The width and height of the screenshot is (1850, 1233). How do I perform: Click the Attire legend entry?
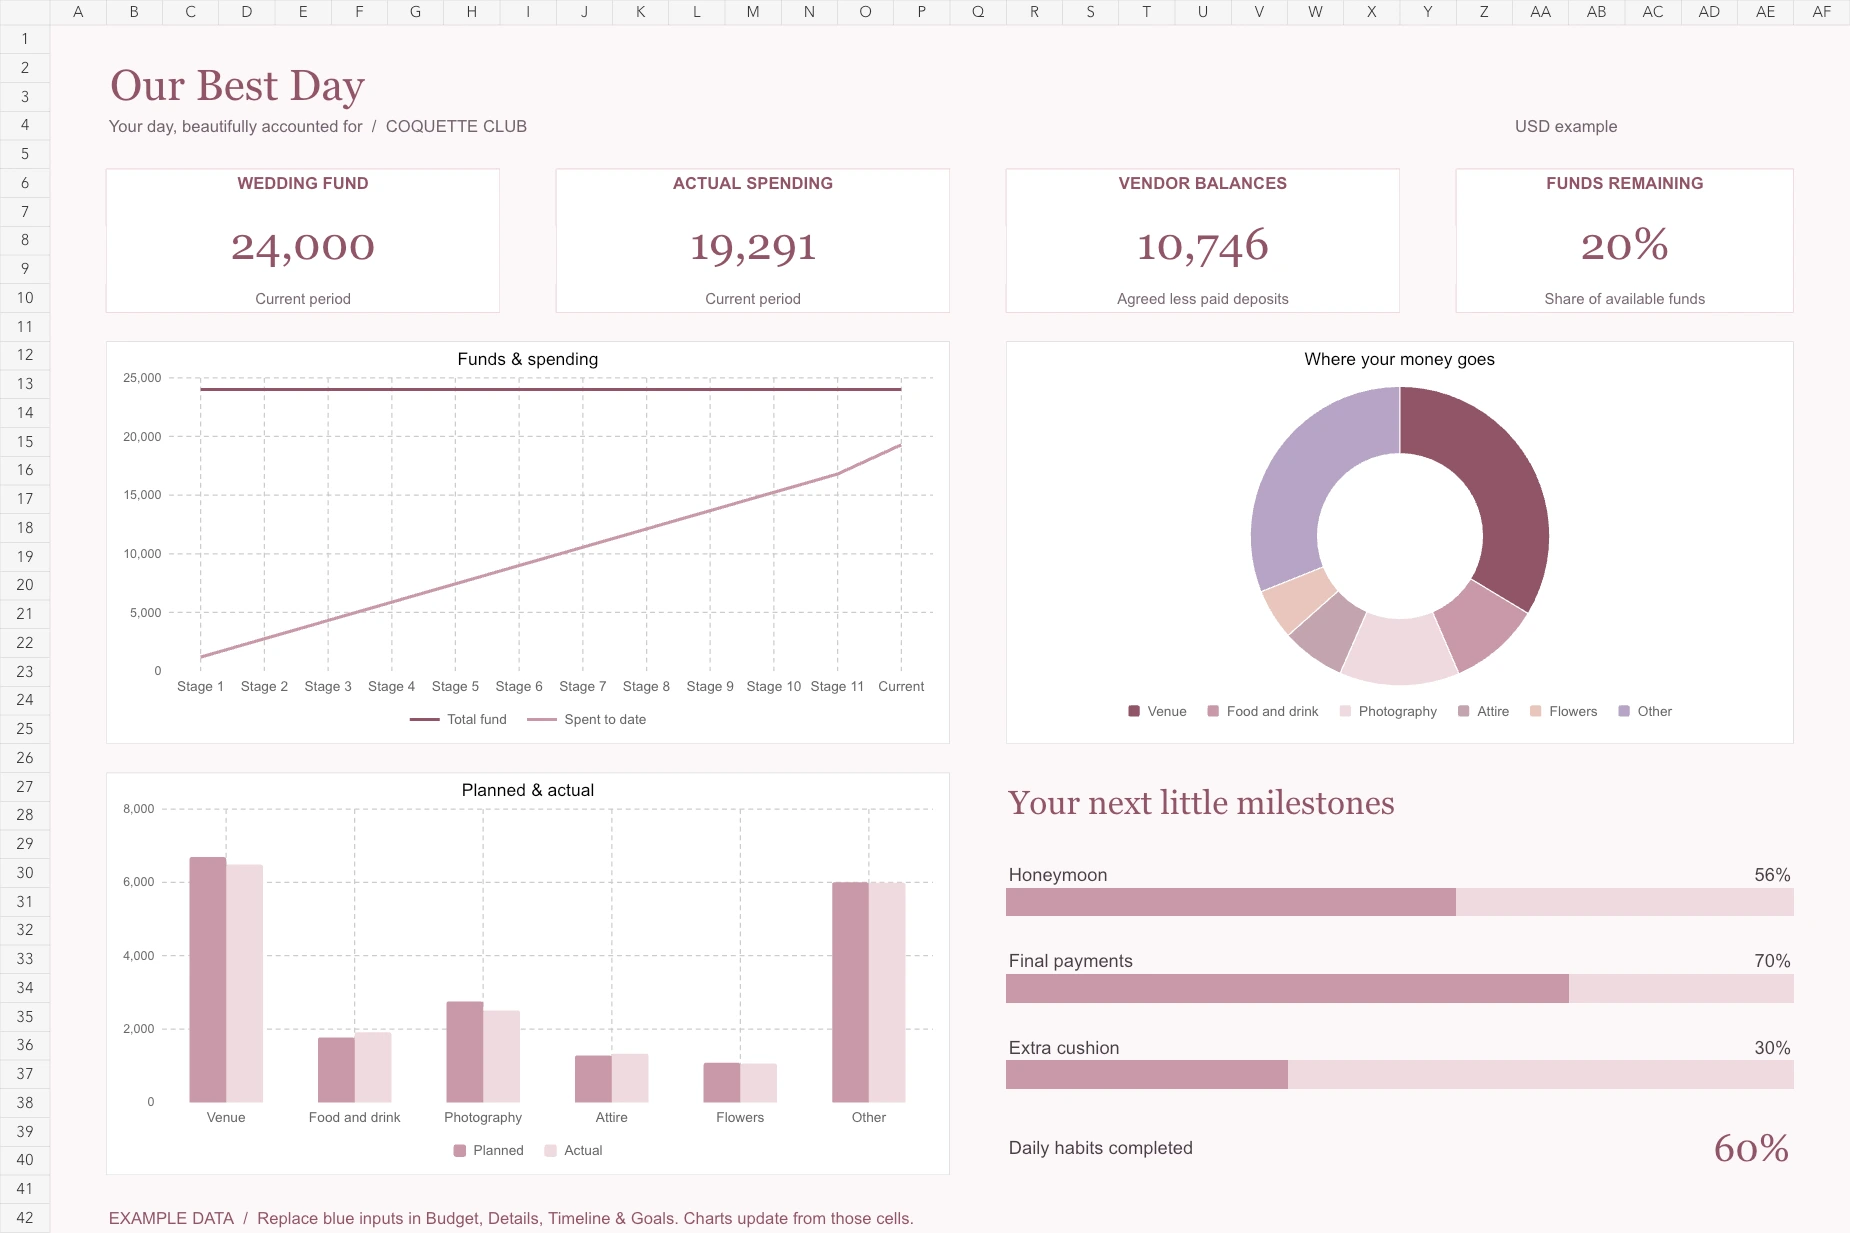coord(1483,711)
